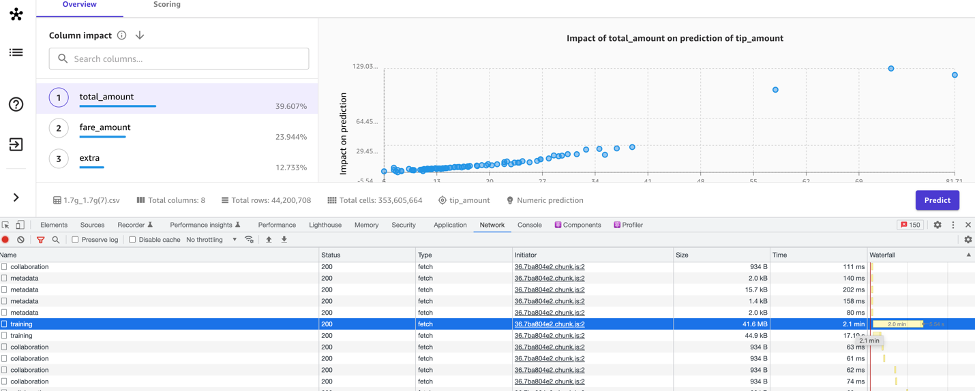The height and width of the screenshot is (391, 977).
Task: Toggle the device toolbar icon in DevTools
Action: click(21, 225)
